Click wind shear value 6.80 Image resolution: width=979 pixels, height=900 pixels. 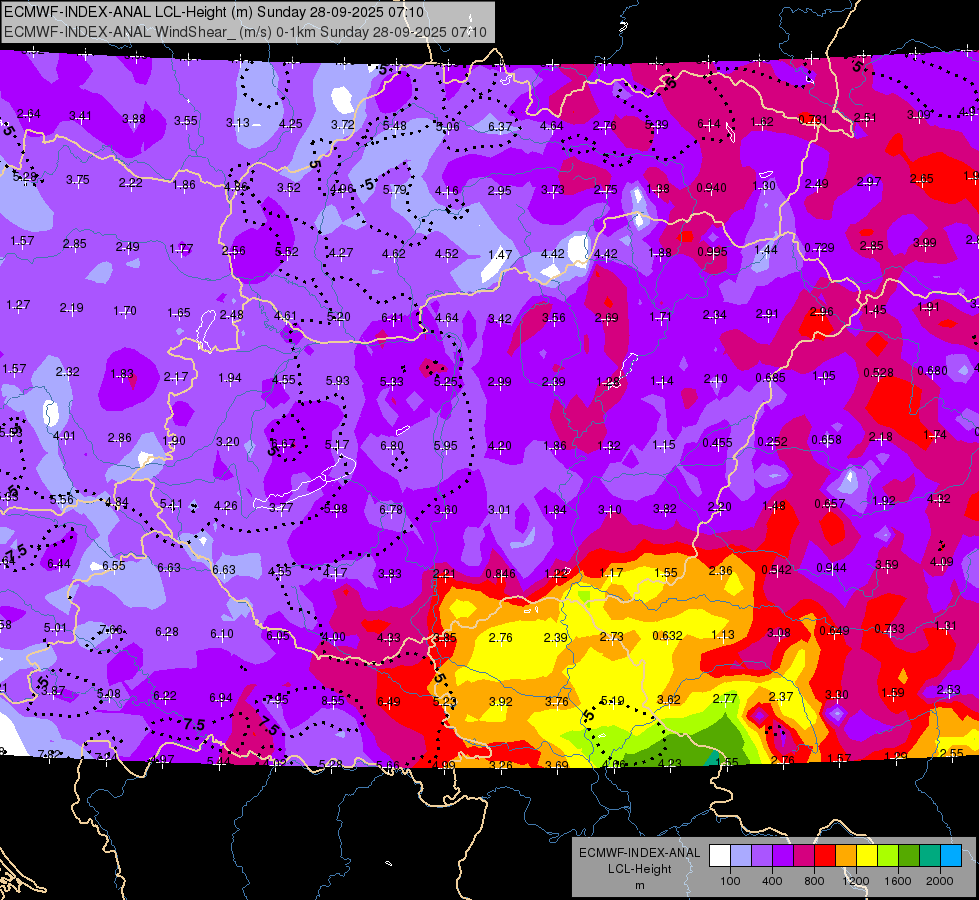pyautogui.click(x=391, y=446)
